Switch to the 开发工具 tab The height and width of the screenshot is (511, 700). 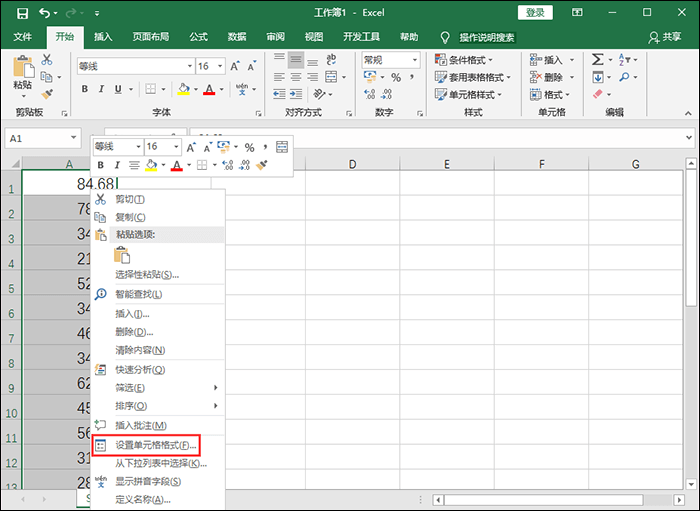coord(361,37)
